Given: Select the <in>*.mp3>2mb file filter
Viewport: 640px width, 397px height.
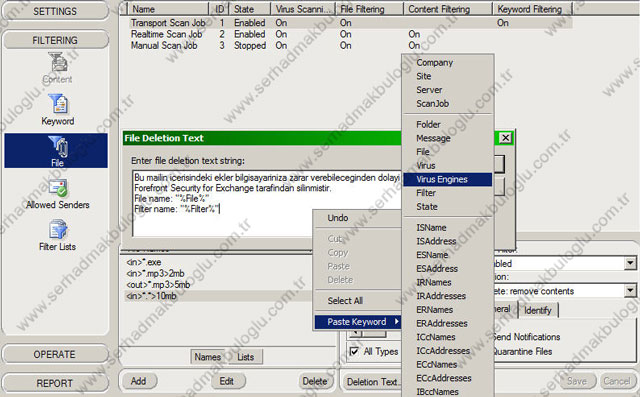Looking at the screenshot, I should [155, 273].
